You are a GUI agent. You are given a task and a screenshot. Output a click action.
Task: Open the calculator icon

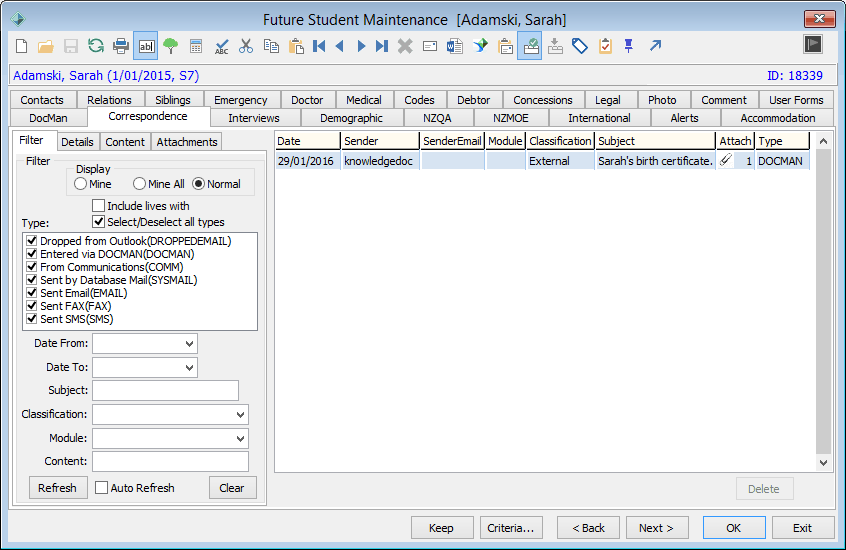[x=196, y=46]
